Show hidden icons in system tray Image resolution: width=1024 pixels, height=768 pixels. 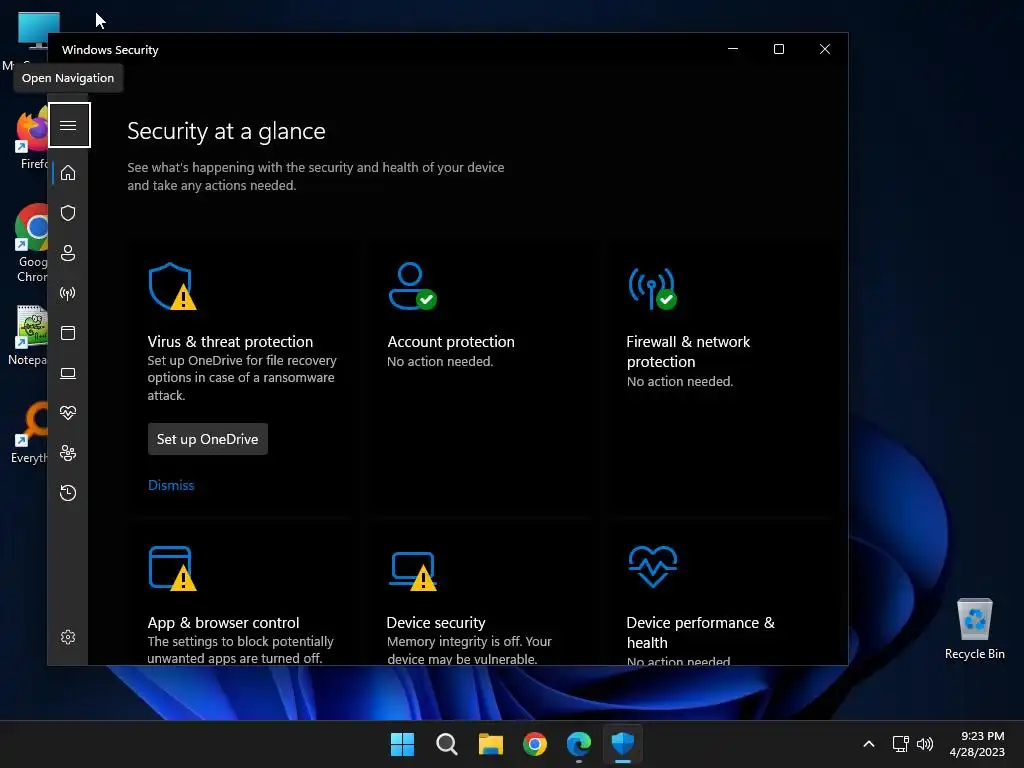pyautogui.click(x=869, y=744)
